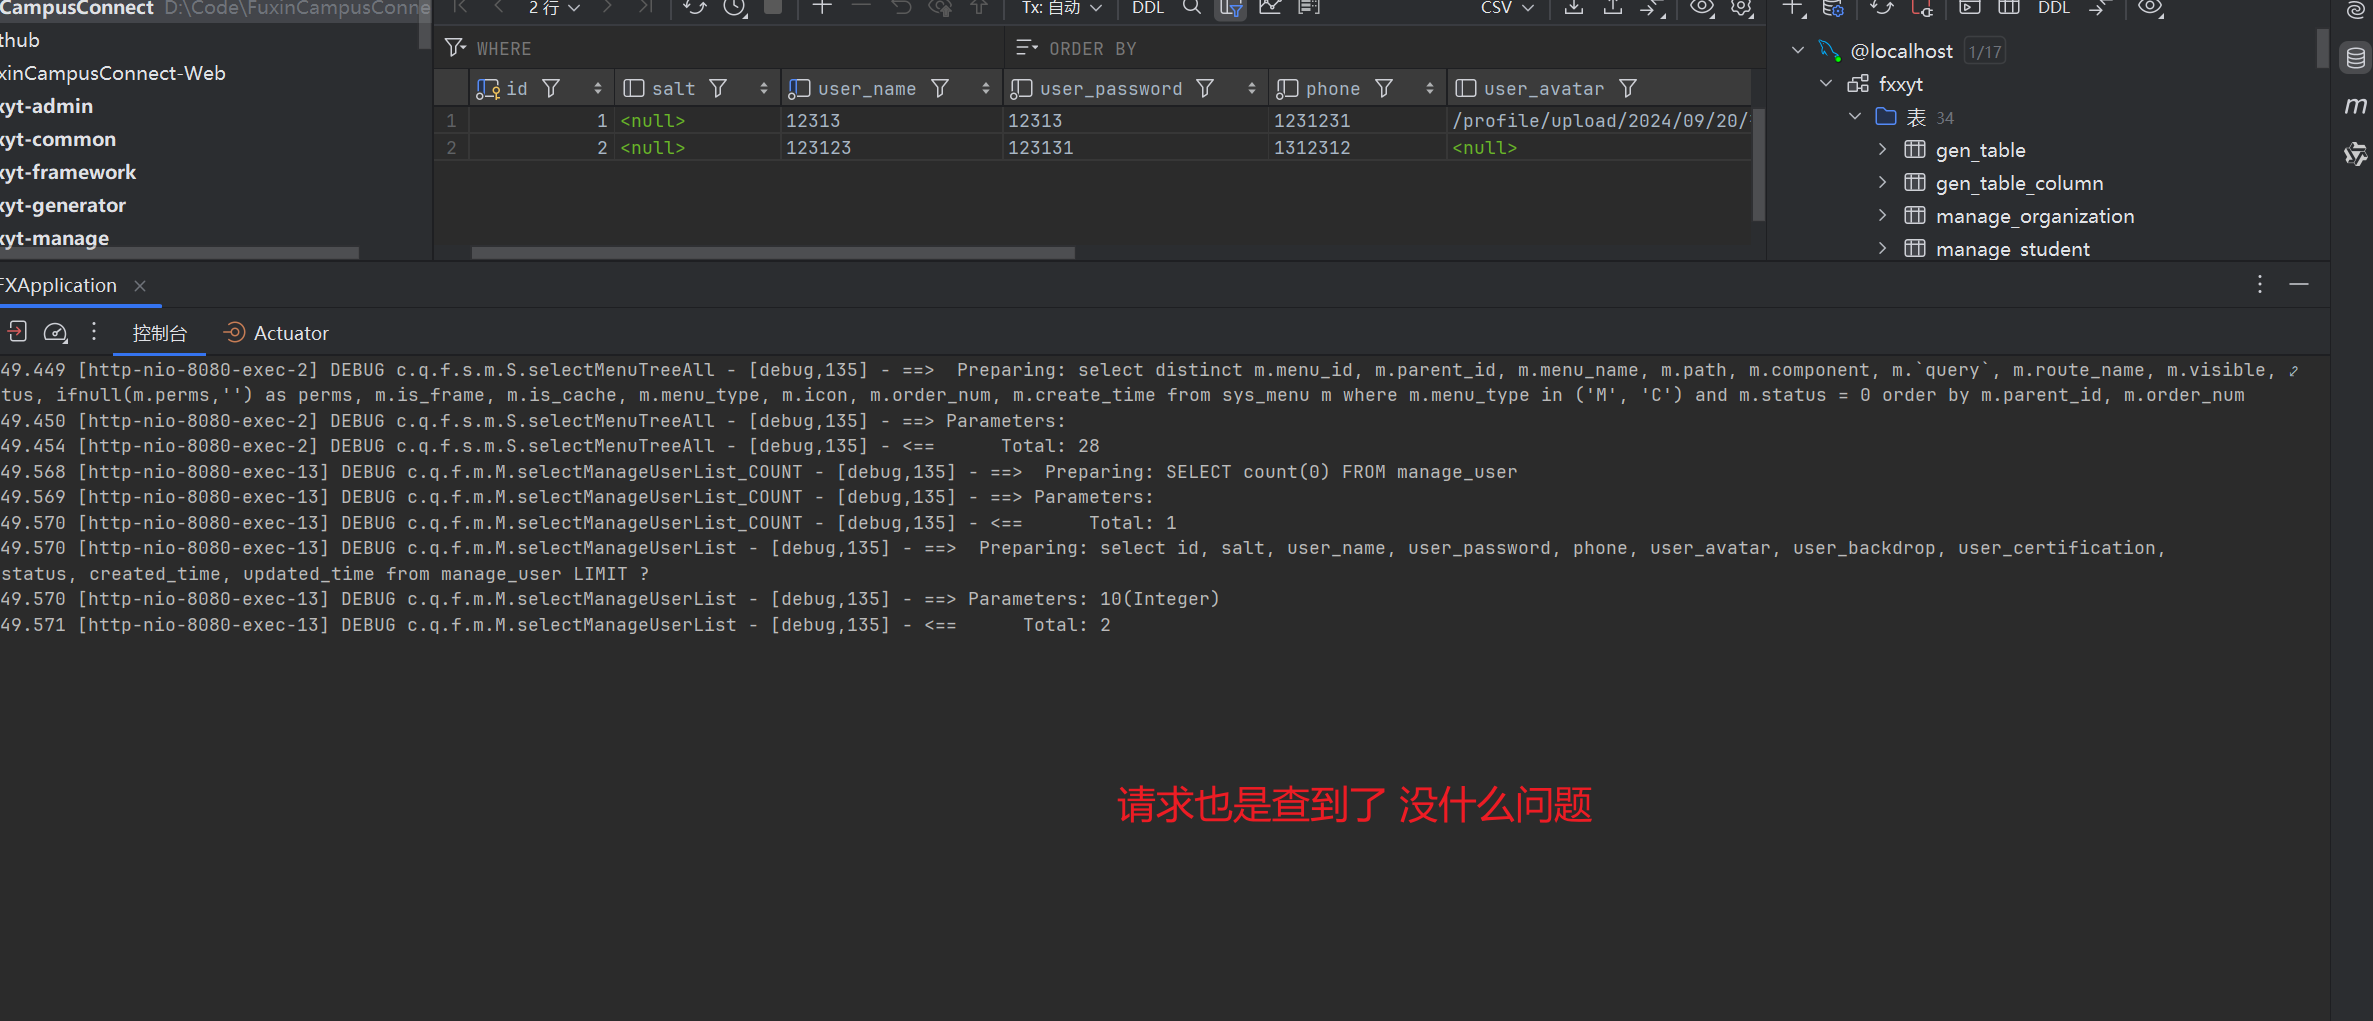Open database panel view options eye icon
The width and height of the screenshot is (2373, 1021).
(x=2150, y=8)
